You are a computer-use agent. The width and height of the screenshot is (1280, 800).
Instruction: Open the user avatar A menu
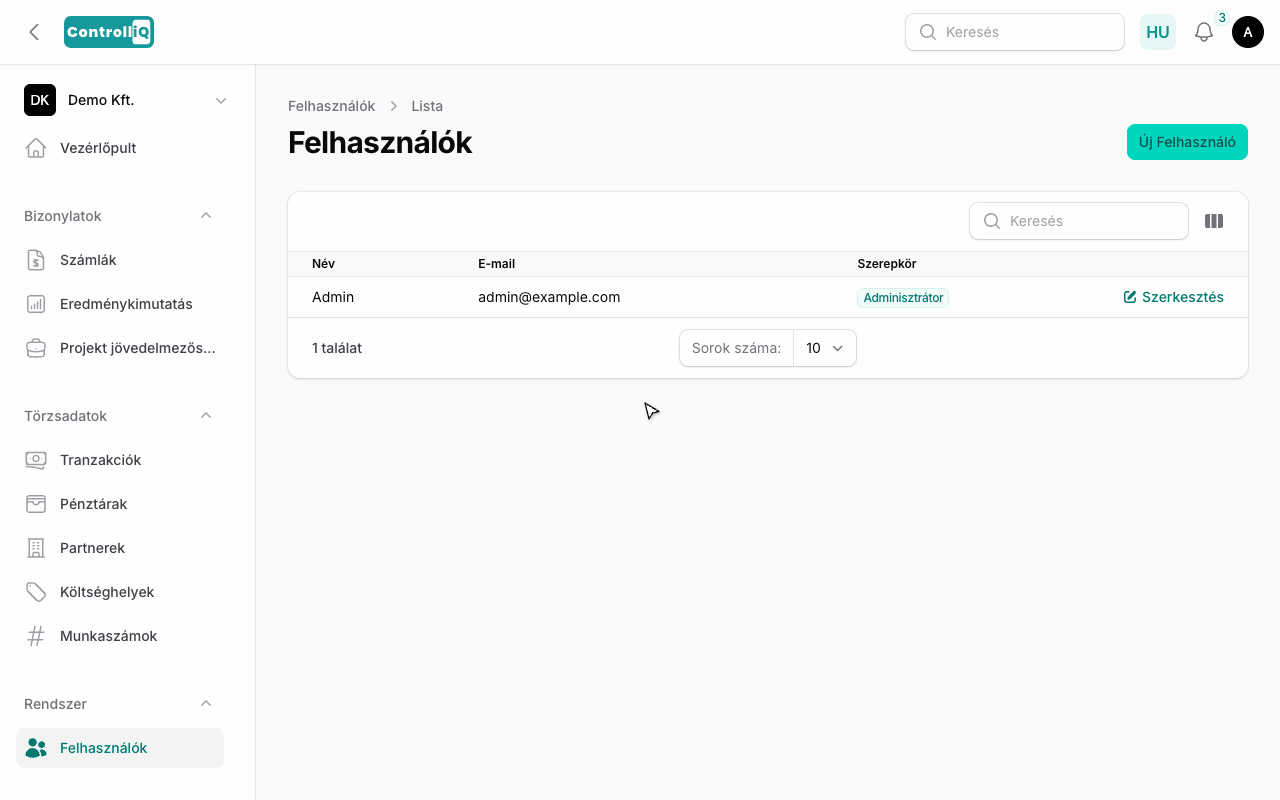pos(1248,32)
